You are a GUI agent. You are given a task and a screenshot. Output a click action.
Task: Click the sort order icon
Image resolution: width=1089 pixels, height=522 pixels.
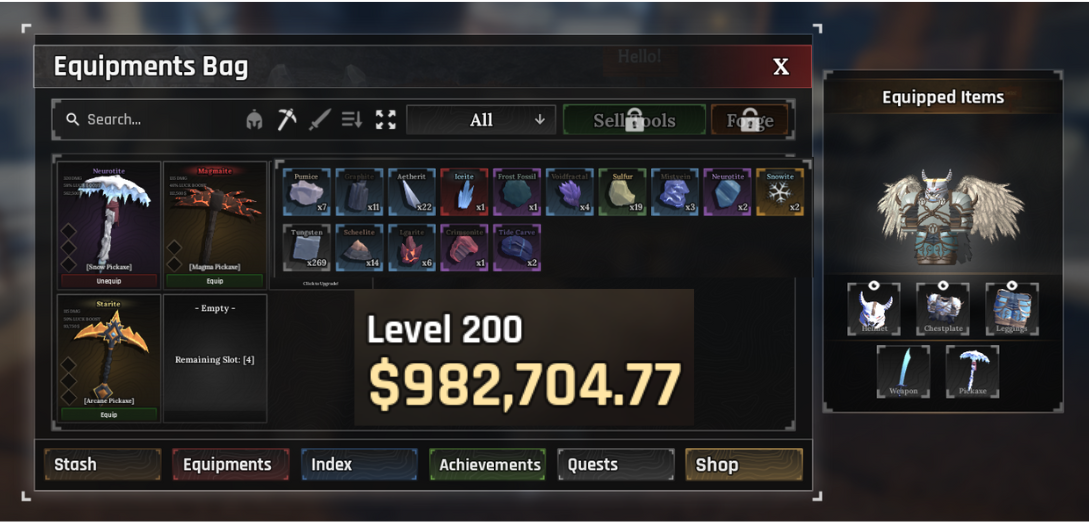pyautogui.click(x=352, y=119)
